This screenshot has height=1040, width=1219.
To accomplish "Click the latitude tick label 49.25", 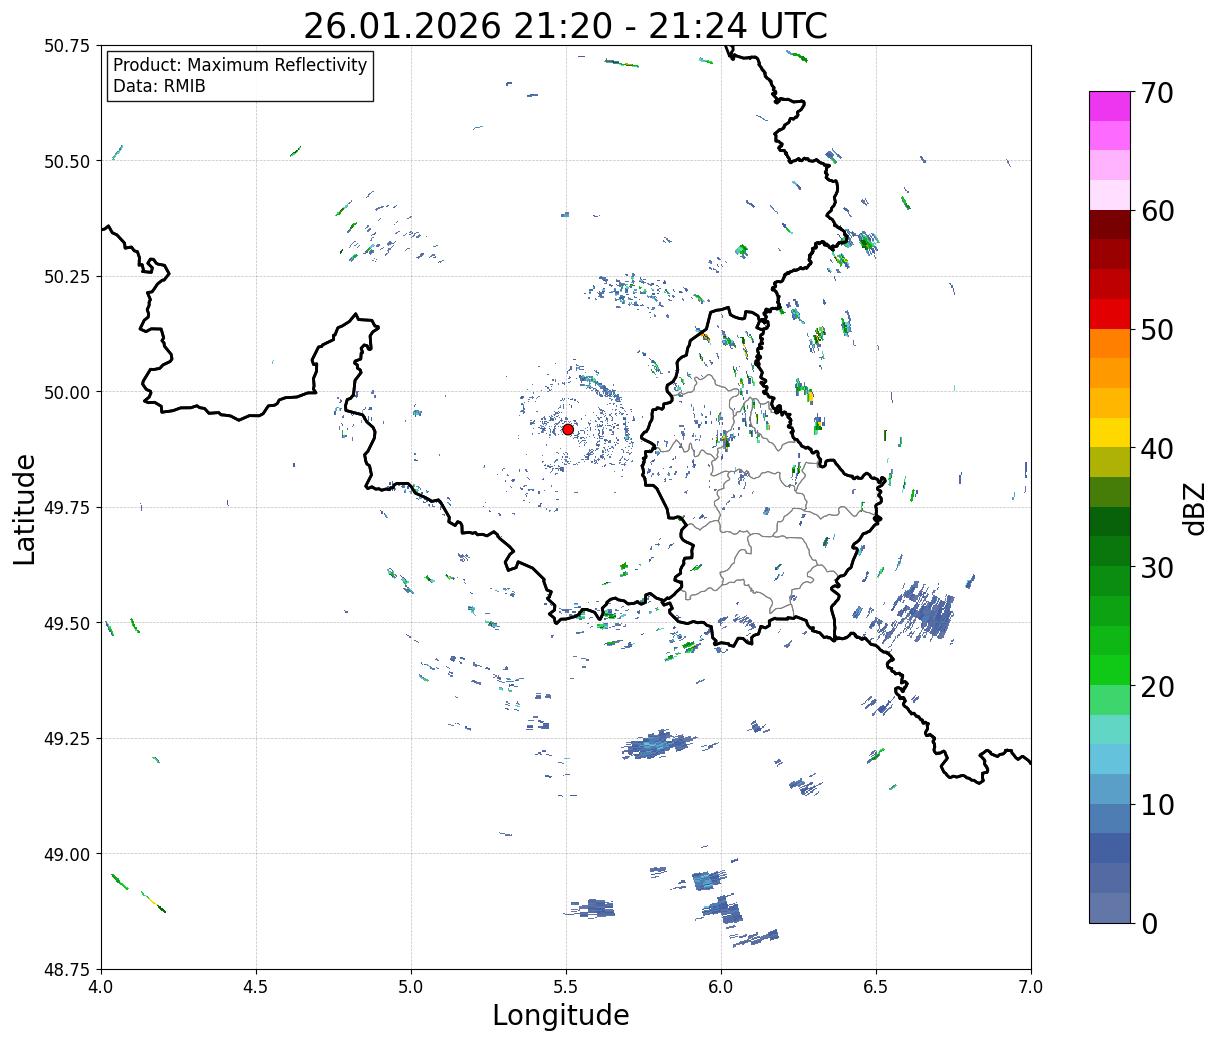I will pos(68,739).
